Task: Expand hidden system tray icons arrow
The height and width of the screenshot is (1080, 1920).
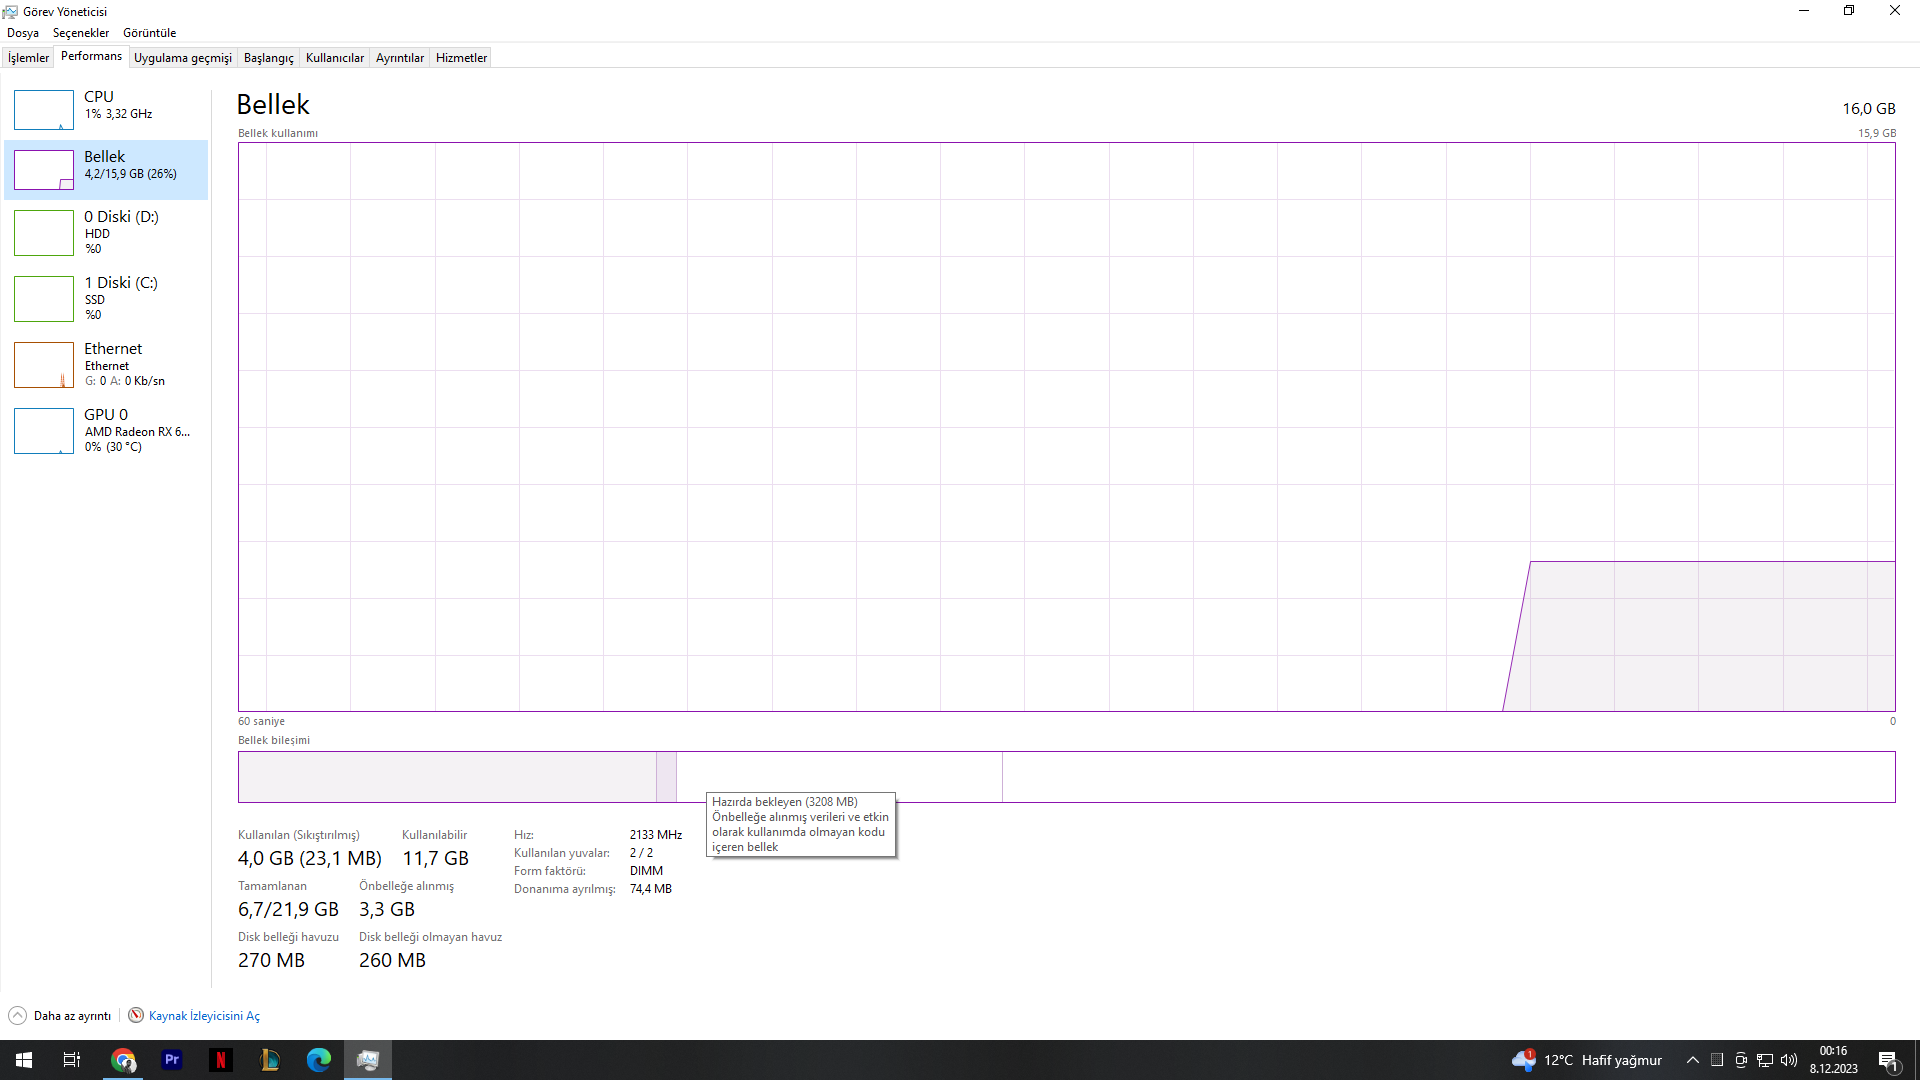Action: pos(1692,1060)
